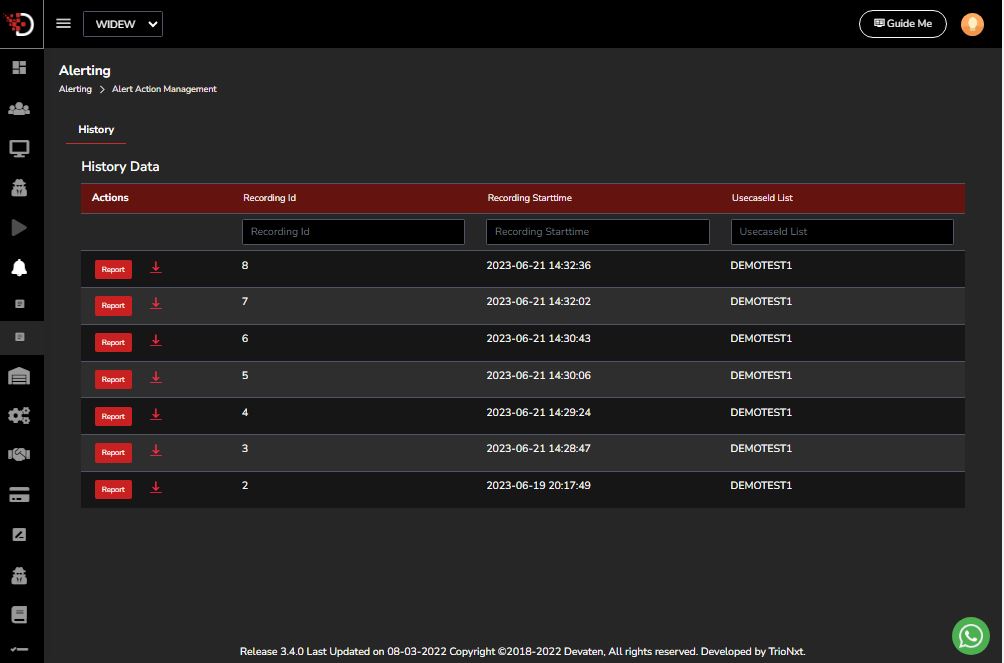Download recording 8 data
Image resolution: width=1004 pixels, height=663 pixels.
(x=156, y=268)
